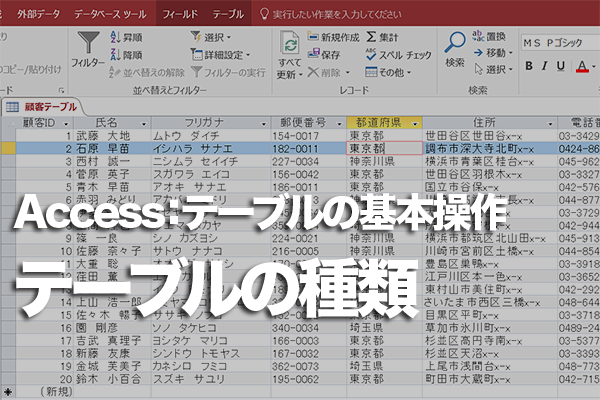600x400 pixels.
Task: Toggle Italic formatting
Action: [544, 66]
